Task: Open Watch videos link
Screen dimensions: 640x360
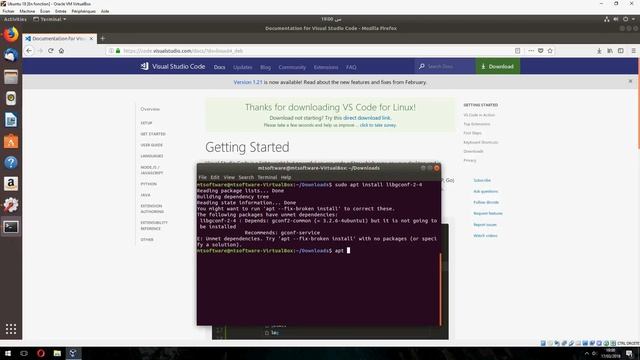Action: [x=485, y=236]
